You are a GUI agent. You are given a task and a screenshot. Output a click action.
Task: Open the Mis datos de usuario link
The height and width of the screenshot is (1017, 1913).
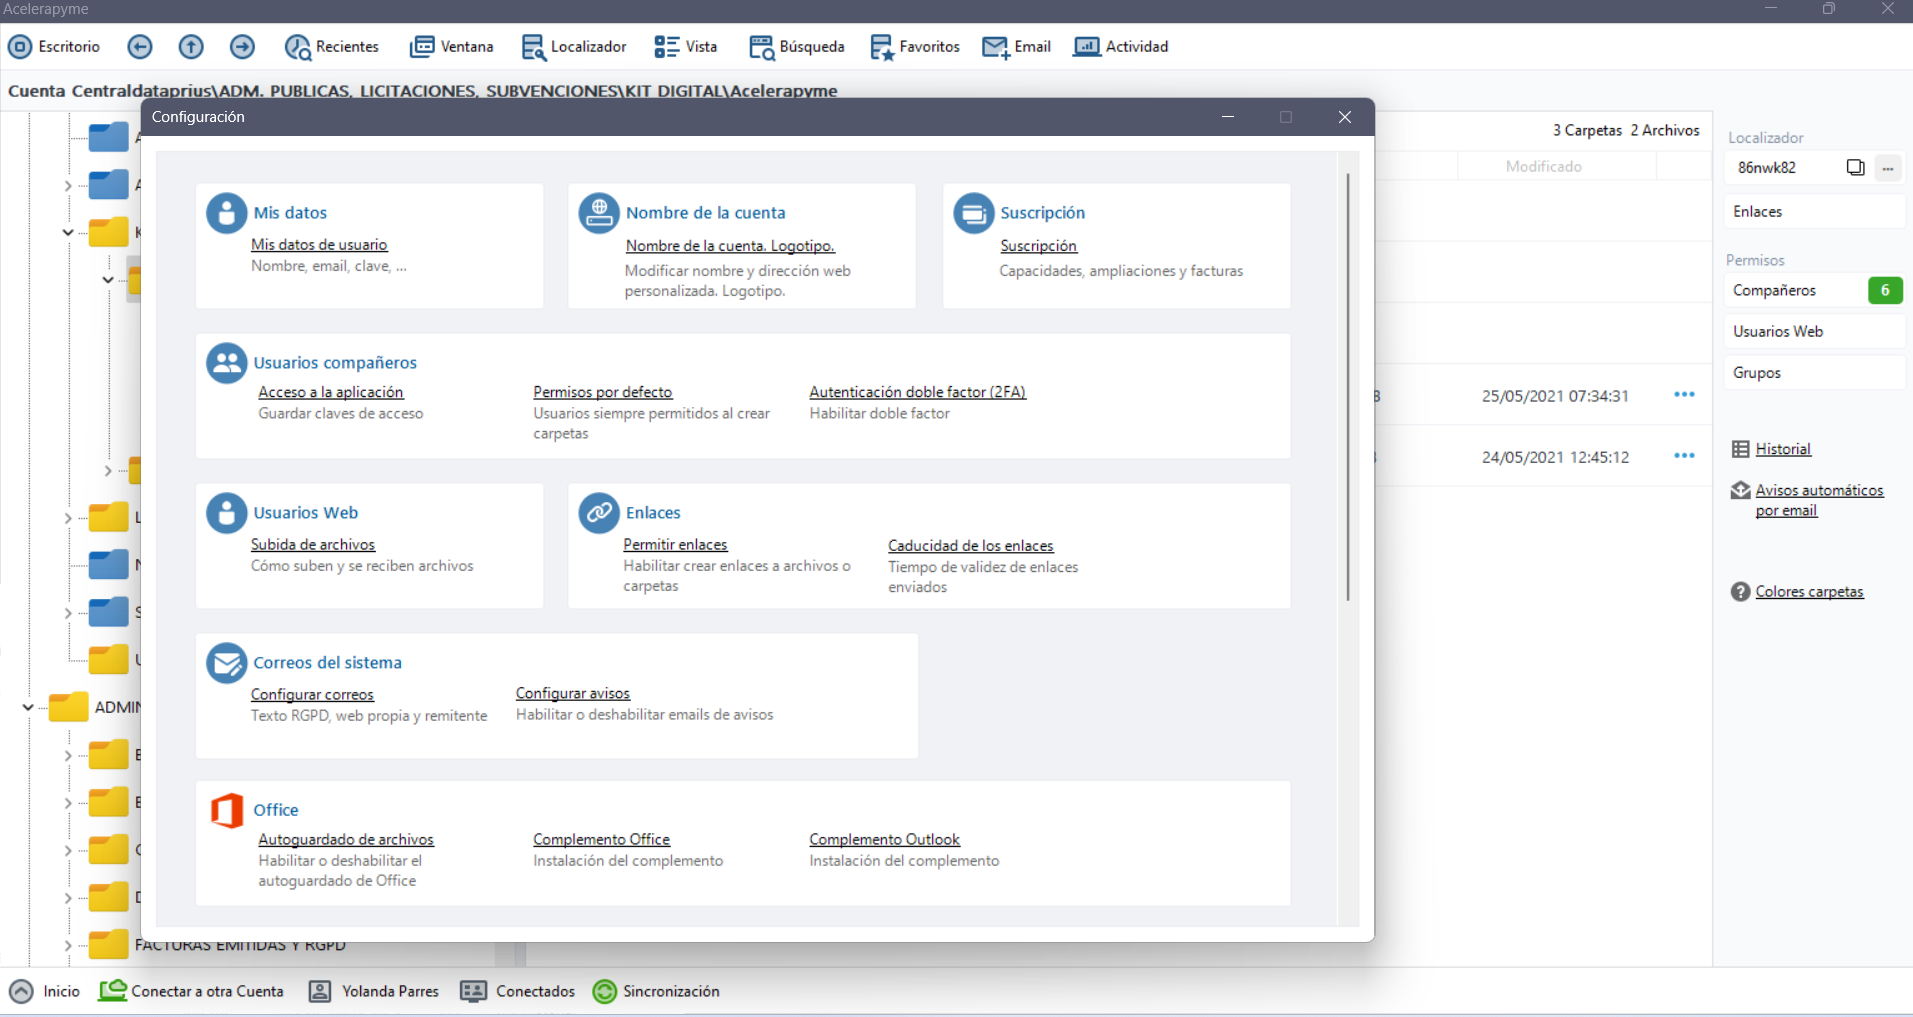[319, 245]
